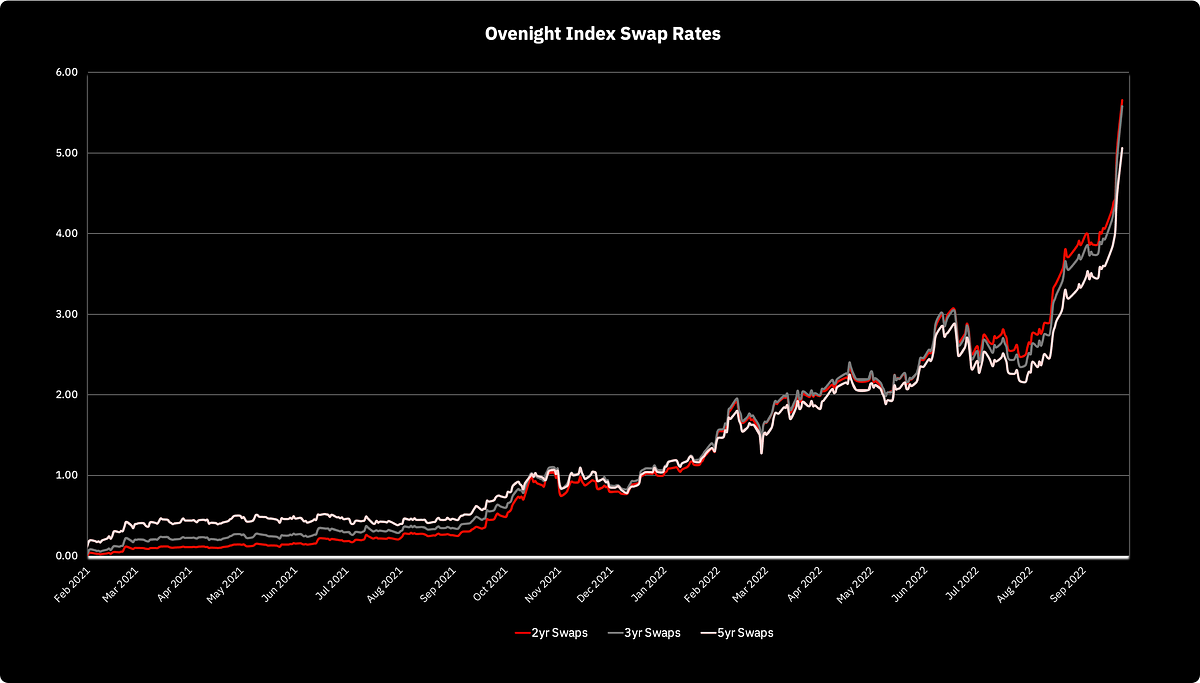Screen dimensions: 1200x683
Task: Click the red 2yr Swaps legend line marker
Action: 520,633
